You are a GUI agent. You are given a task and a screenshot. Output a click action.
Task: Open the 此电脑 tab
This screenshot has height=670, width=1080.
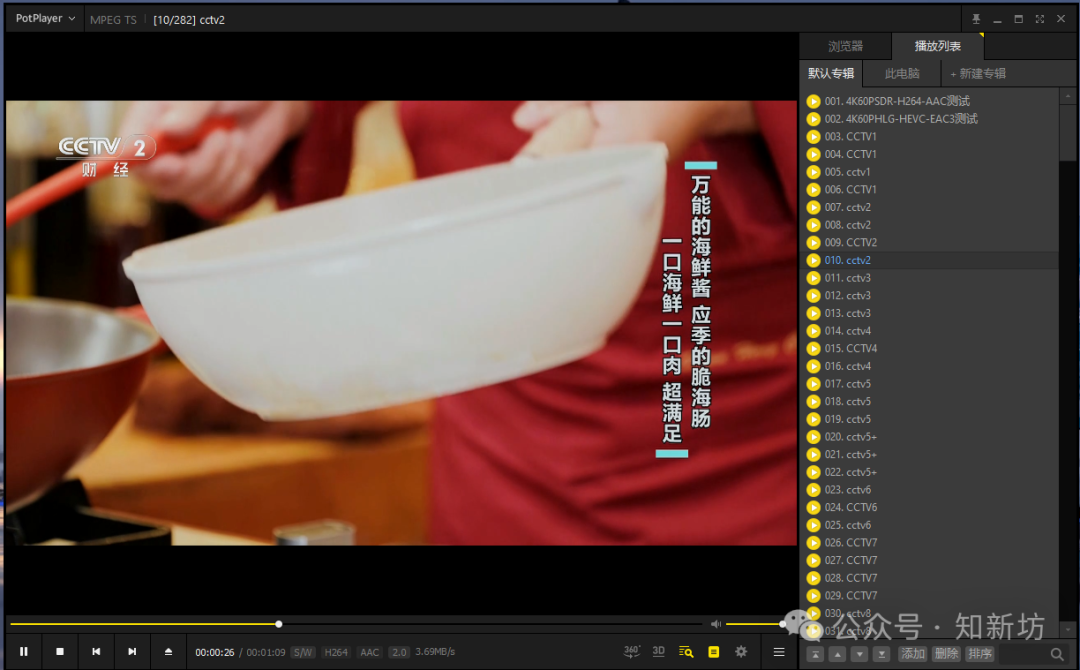[902, 73]
